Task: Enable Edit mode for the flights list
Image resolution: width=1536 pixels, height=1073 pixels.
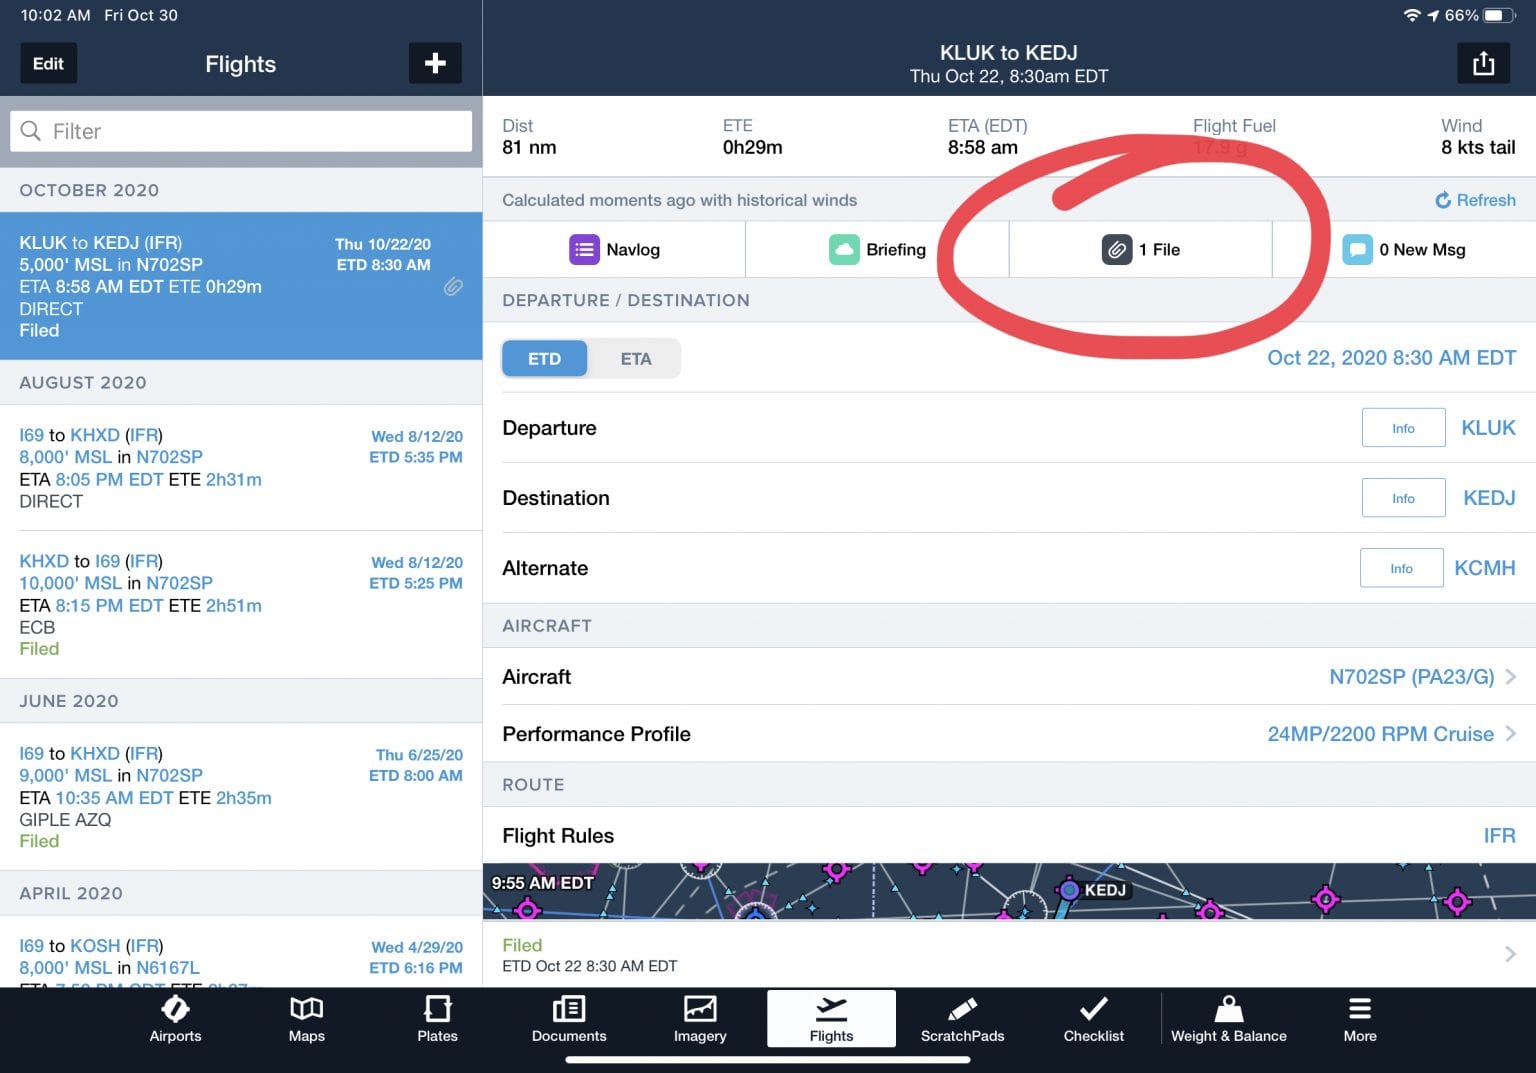Action: tap(48, 63)
